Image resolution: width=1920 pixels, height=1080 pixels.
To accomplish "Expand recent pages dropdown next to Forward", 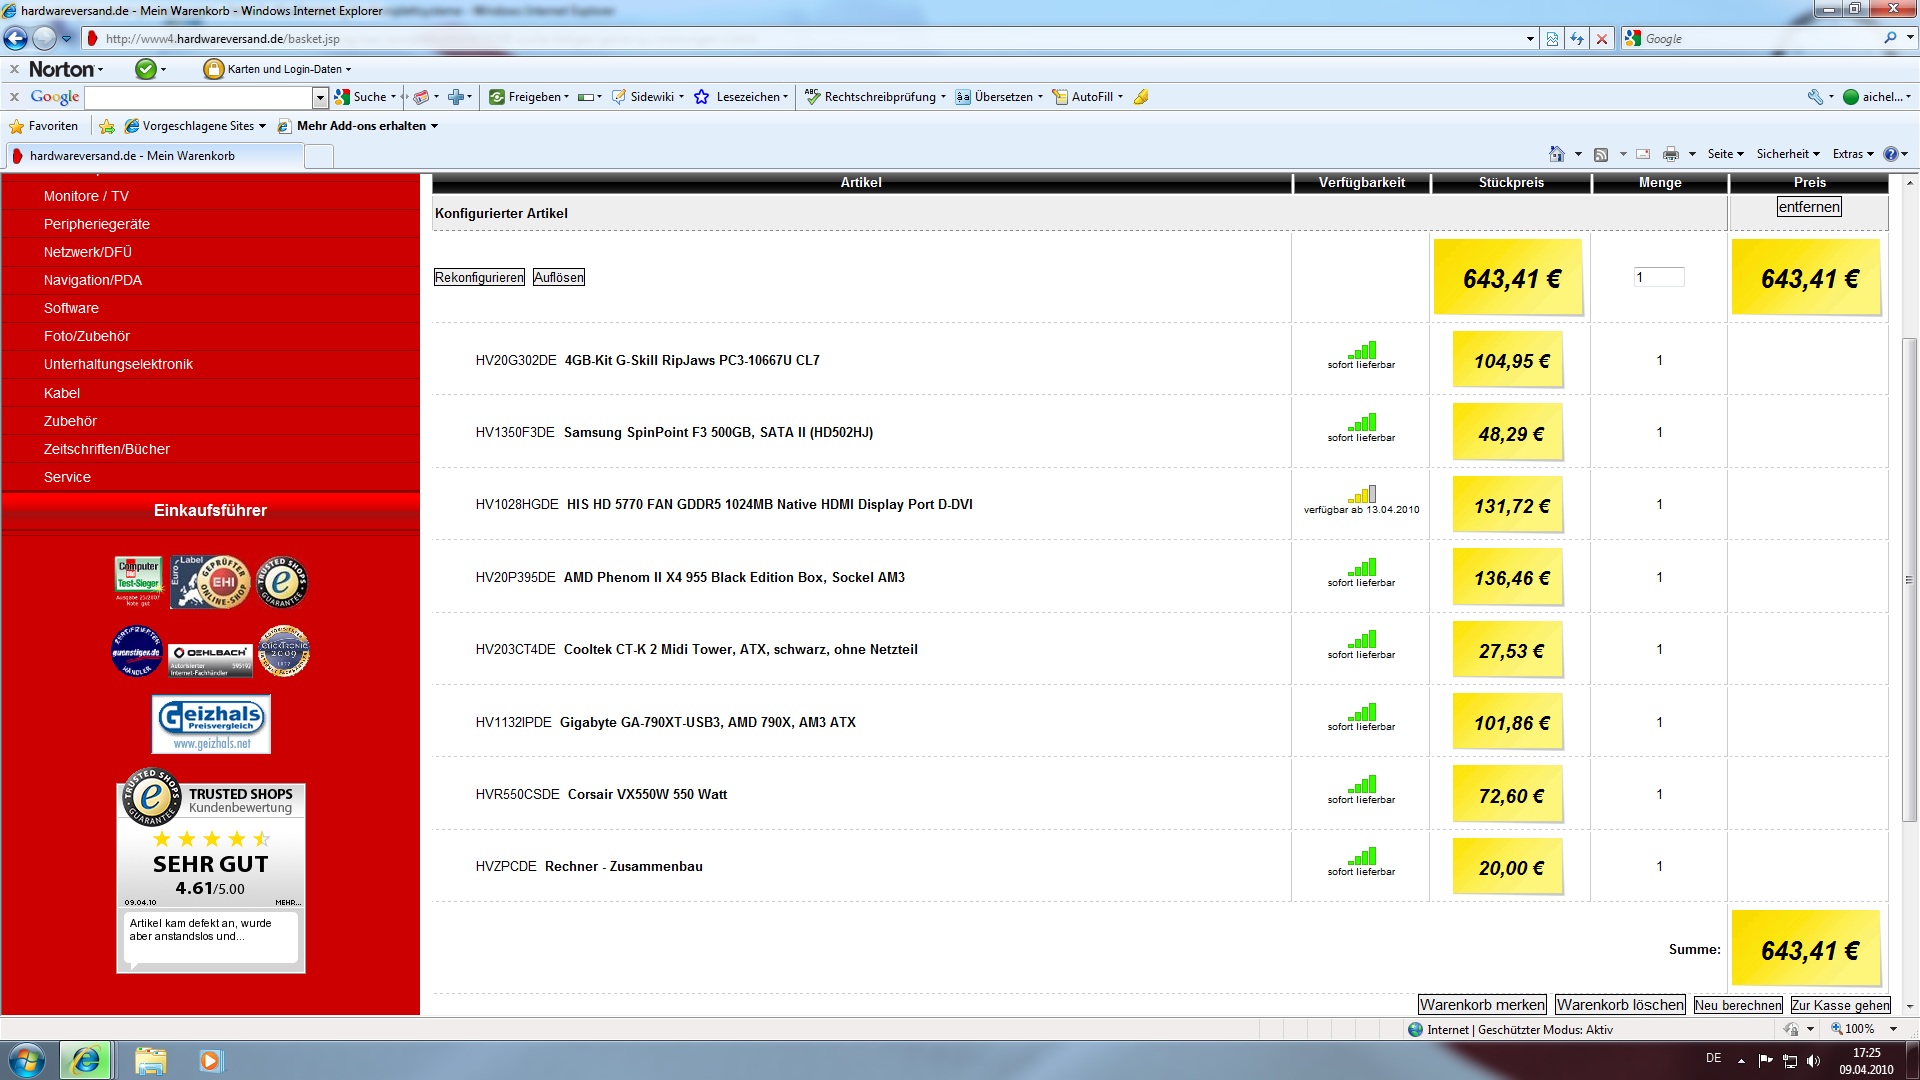I will click(66, 39).
